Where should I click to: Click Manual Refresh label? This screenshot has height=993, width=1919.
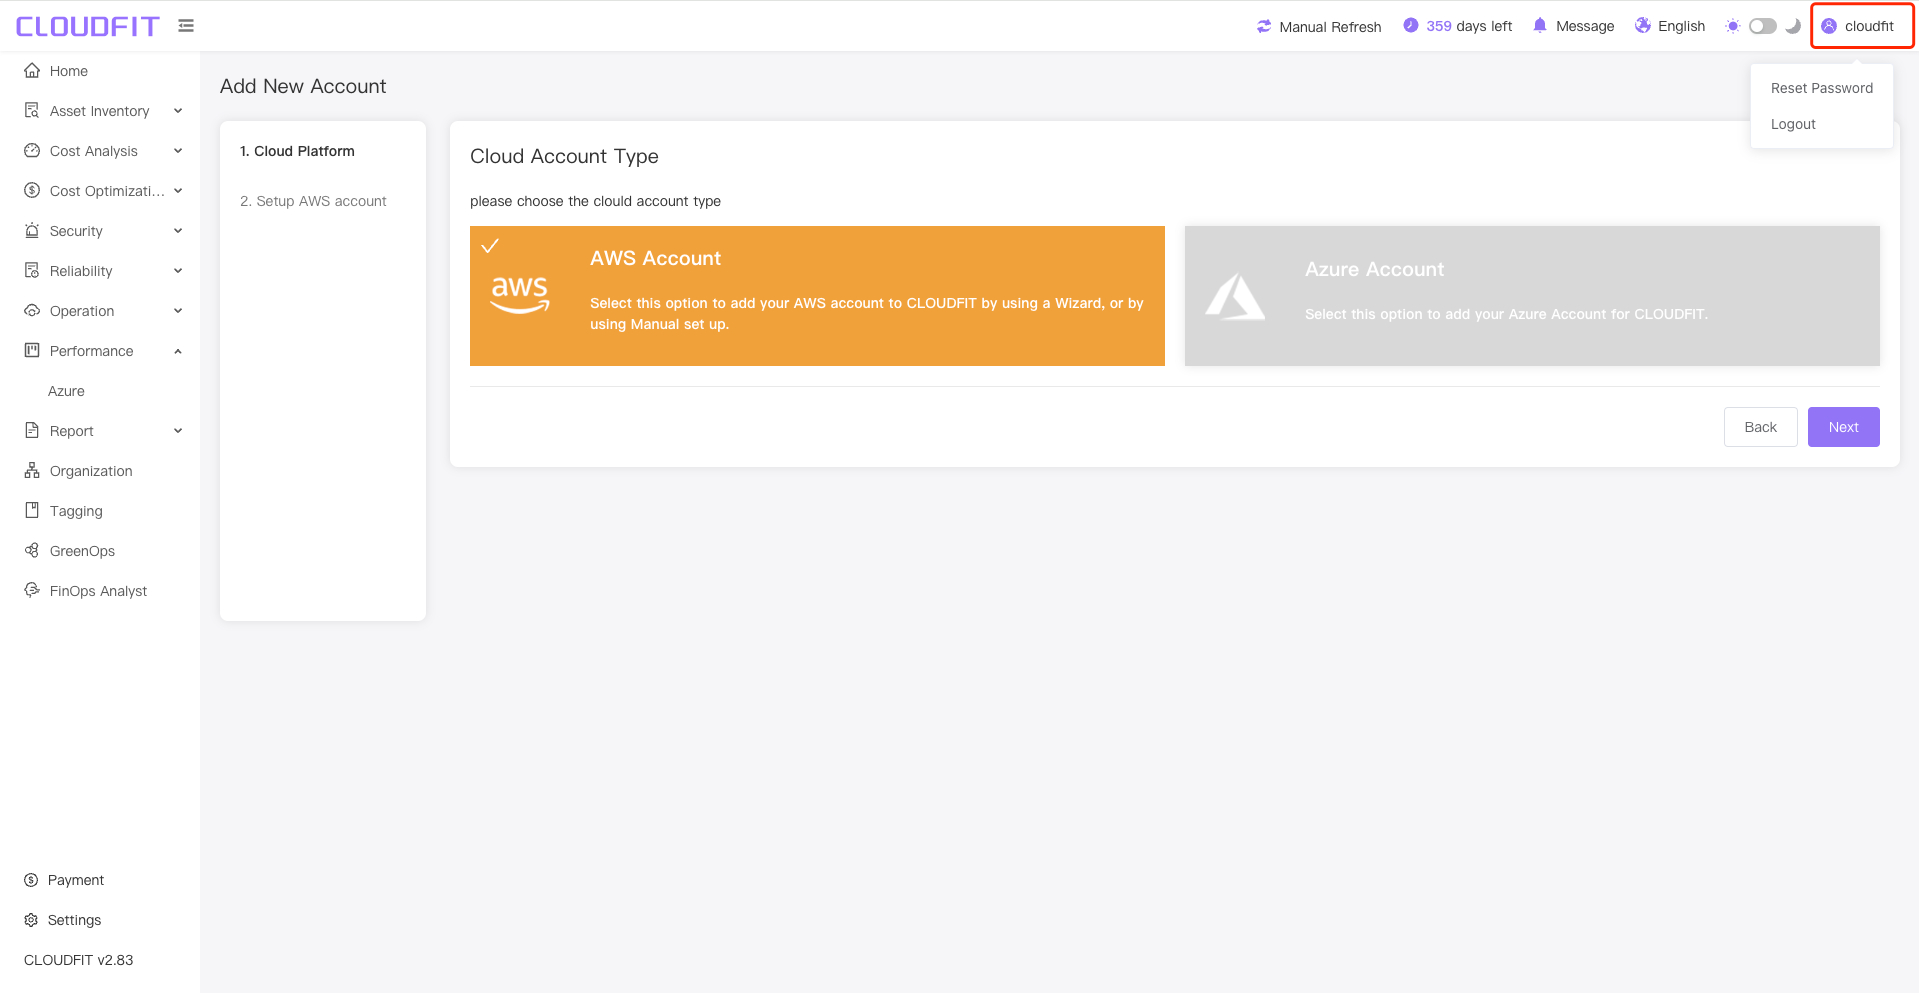pos(1330,27)
